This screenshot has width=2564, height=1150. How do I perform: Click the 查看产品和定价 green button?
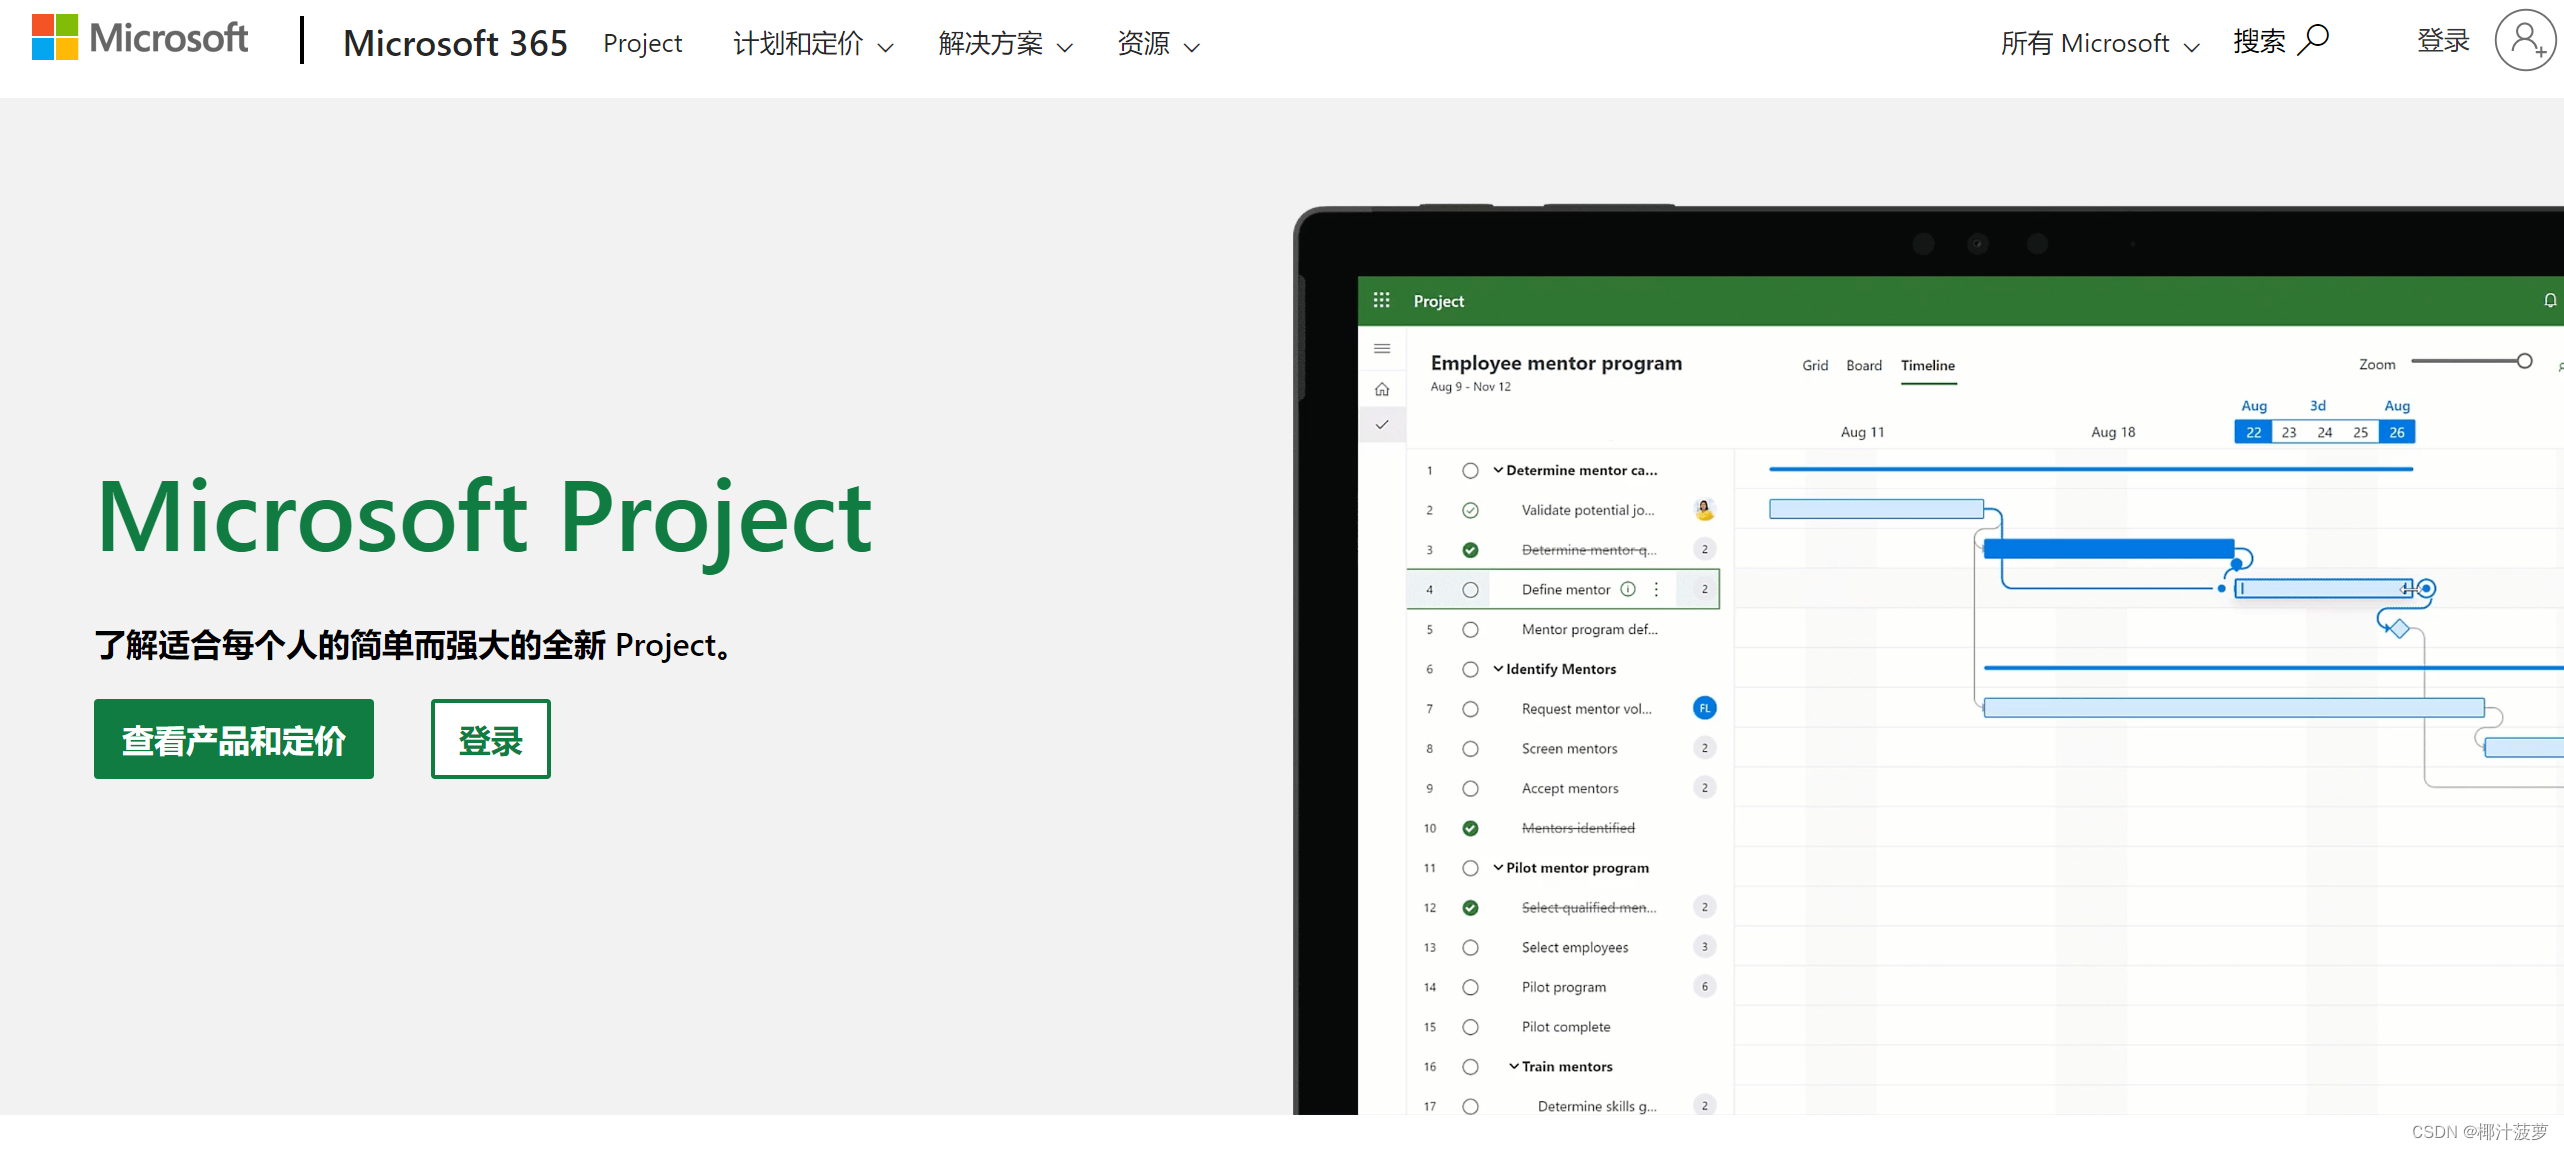(234, 740)
